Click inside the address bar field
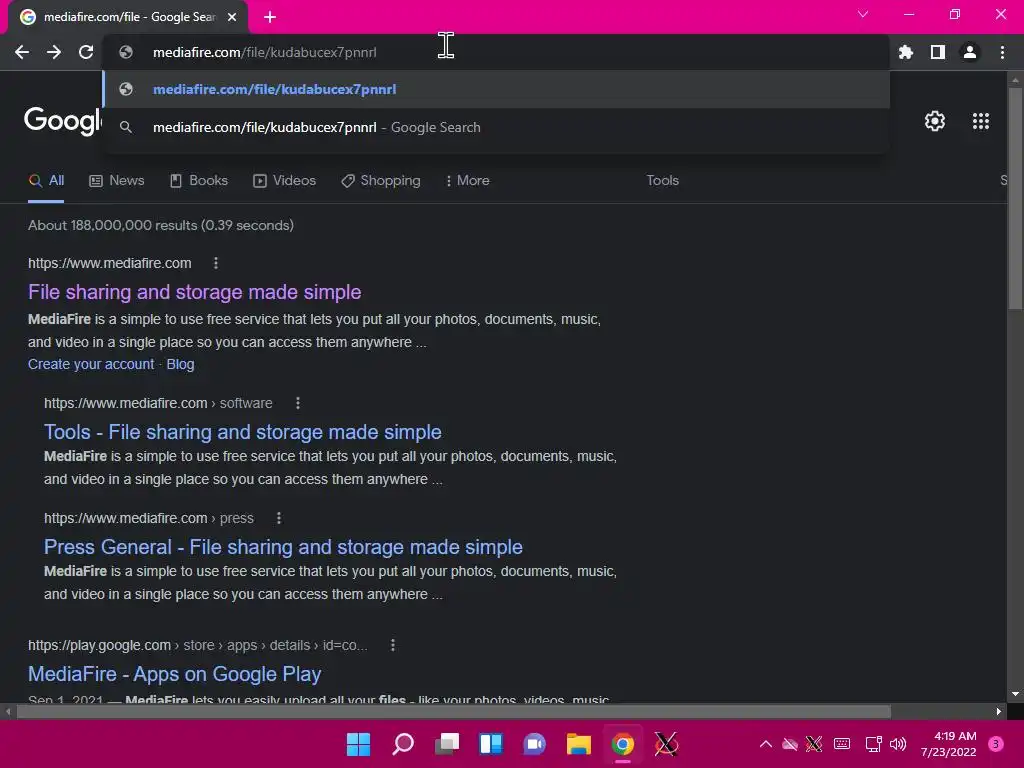The width and height of the screenshot is (1024, 768). coord(496,52)
